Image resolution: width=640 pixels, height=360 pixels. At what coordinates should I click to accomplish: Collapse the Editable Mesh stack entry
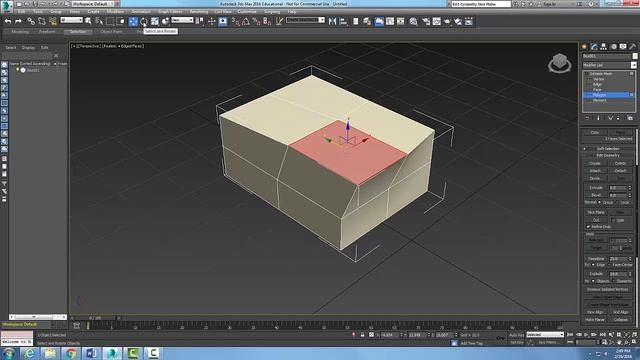pos(587,73)
